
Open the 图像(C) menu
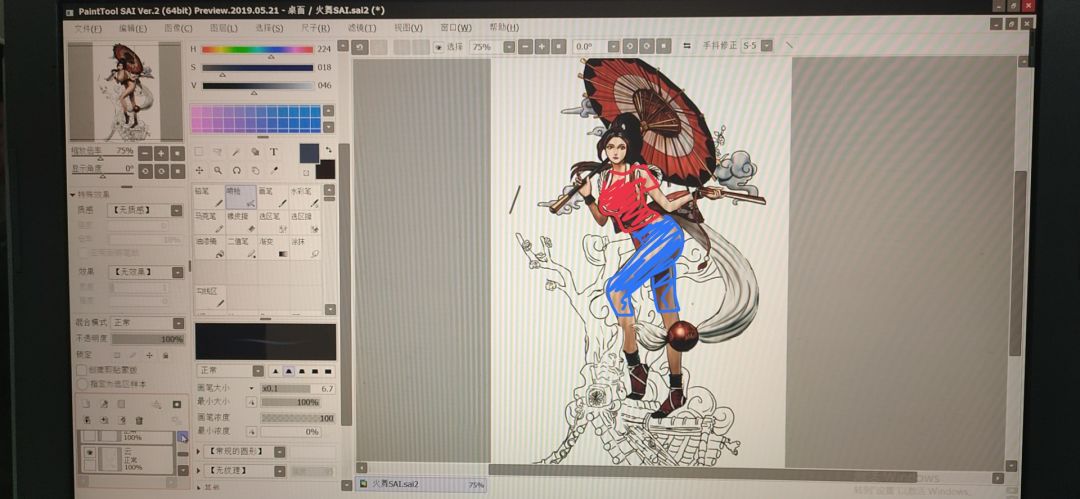(x=178, y=28)
